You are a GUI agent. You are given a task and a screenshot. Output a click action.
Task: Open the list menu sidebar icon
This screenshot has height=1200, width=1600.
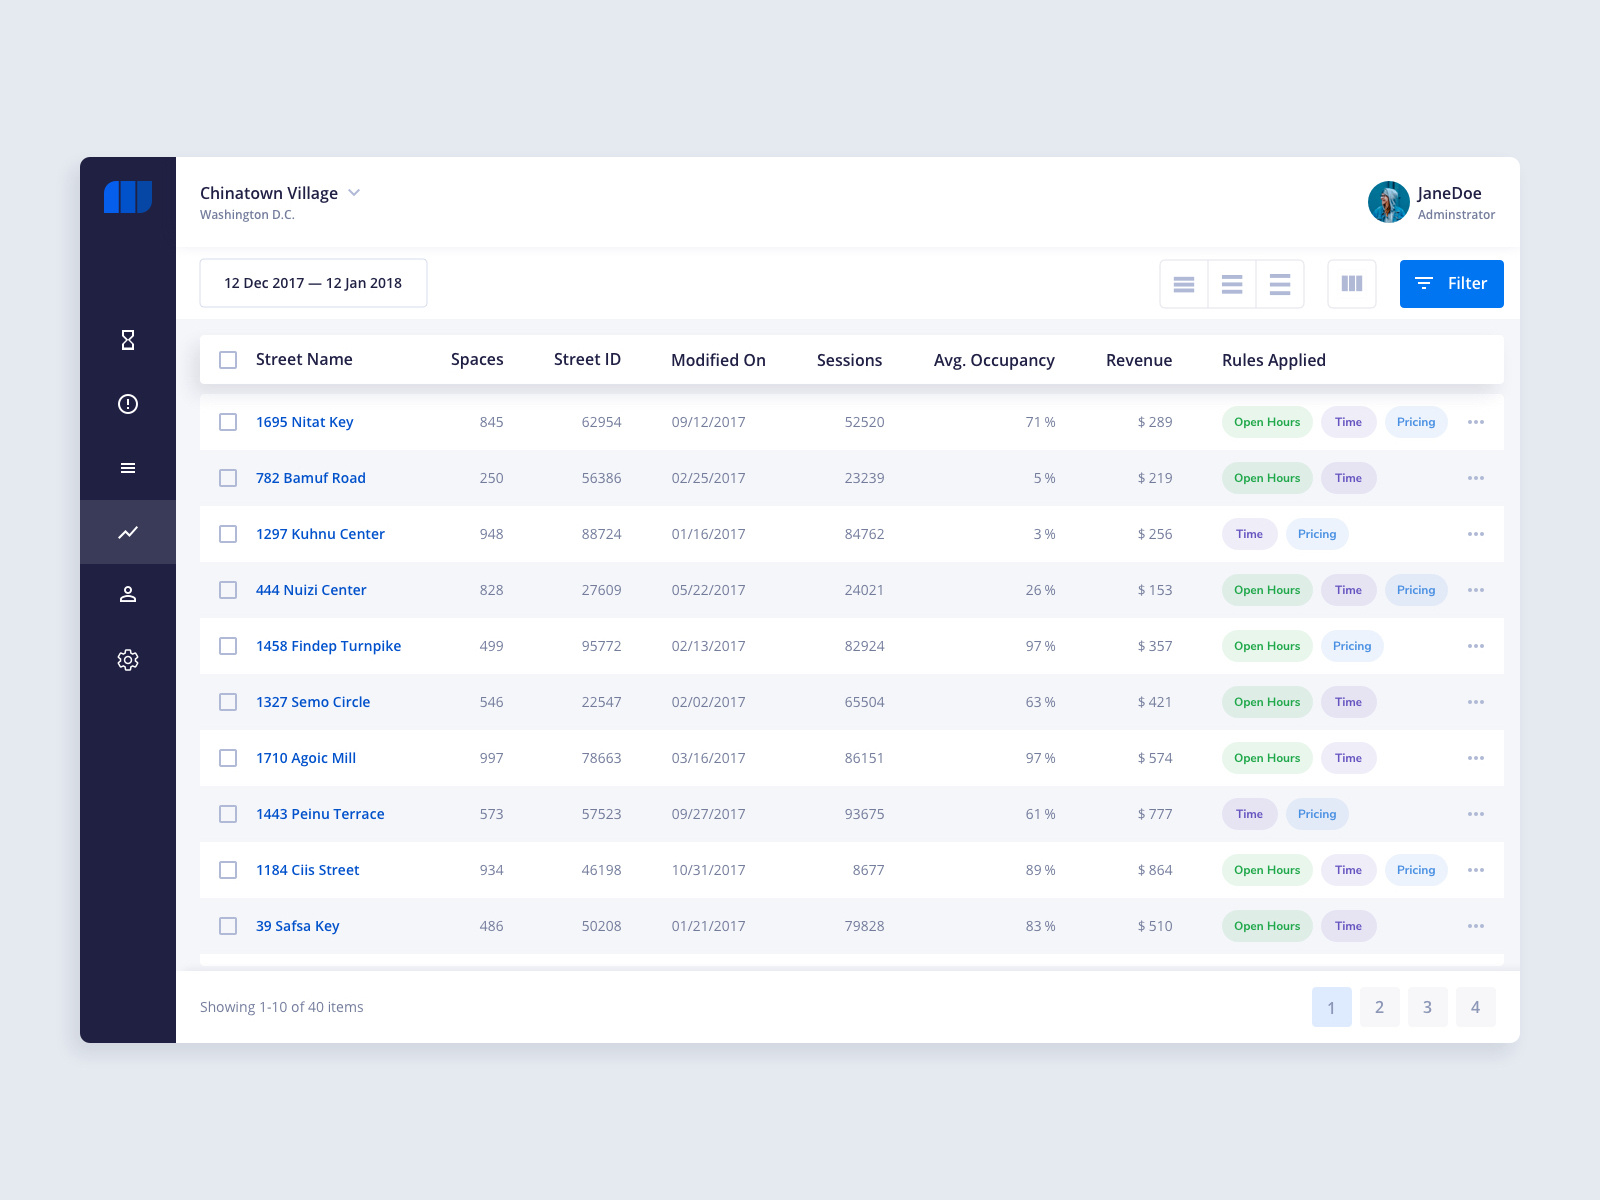coord(128,468)
